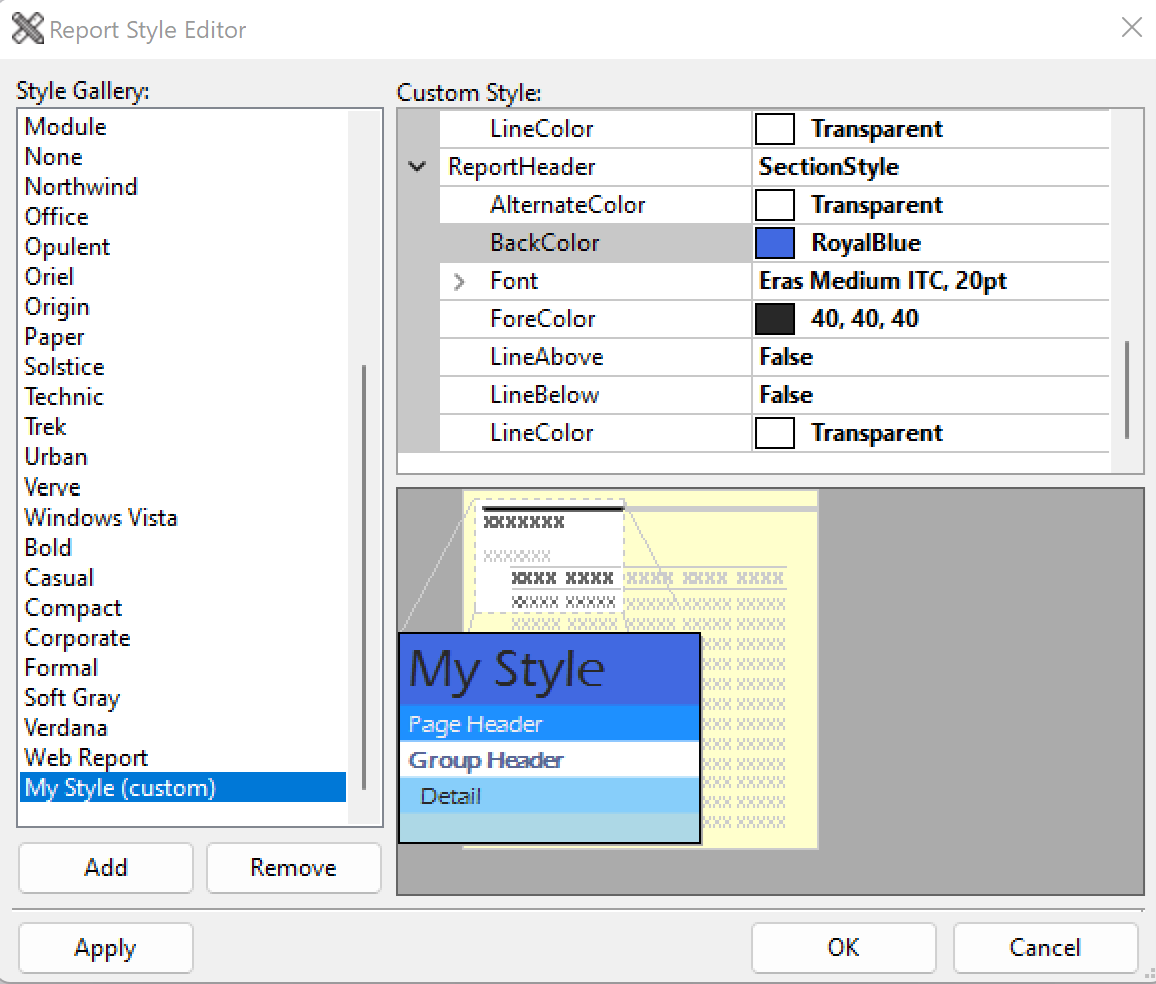This screenshot has width=1156, height=984.
Task: Click the Style Gallery scrollbar thumb
Action: pyautogui.click(x=364, y=578)
